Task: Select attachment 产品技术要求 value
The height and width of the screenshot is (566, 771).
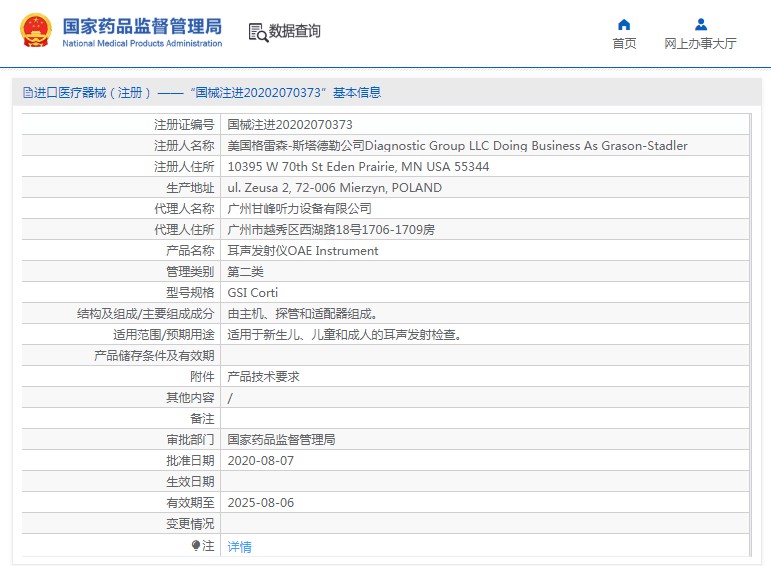Action: click(x=263, y=377)
